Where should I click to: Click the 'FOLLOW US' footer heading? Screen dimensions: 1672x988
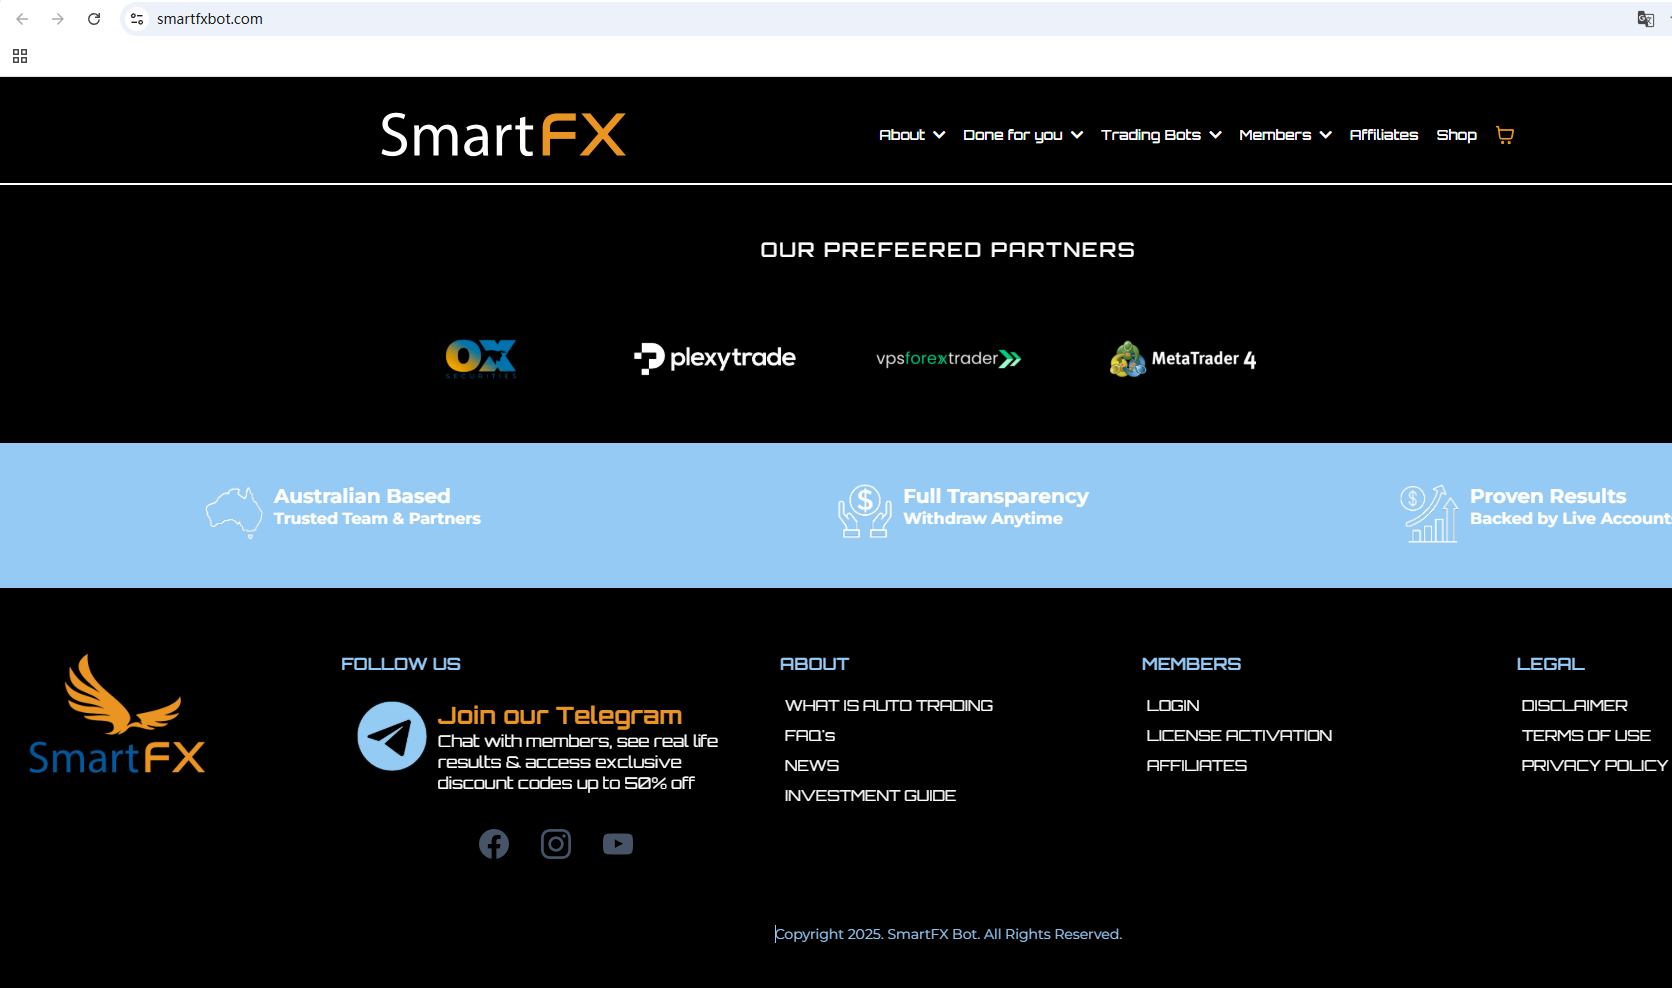coord(401,664)
